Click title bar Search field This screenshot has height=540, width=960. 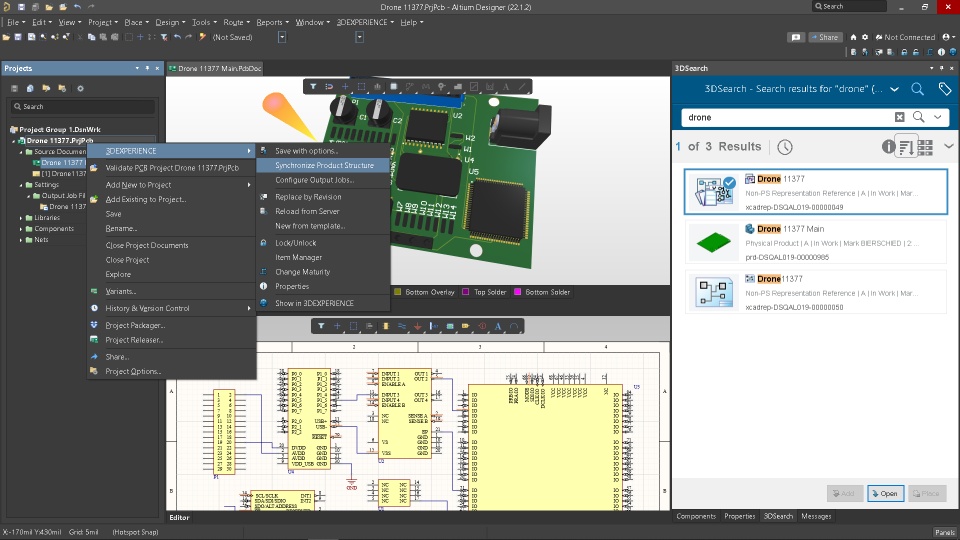pyautogui.click(x=849, y=6)
